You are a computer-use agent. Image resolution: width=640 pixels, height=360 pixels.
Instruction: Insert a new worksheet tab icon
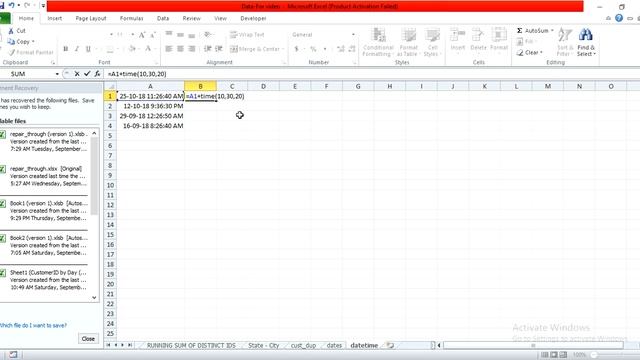pos(390,345)
